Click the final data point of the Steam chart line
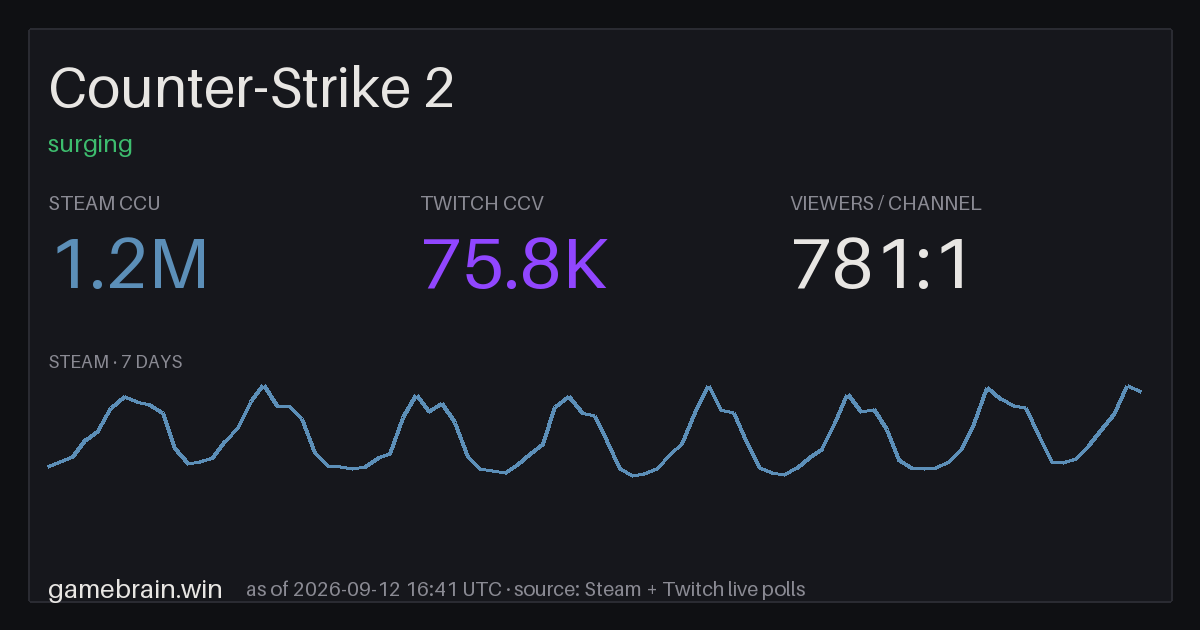 pos(1141,392)
